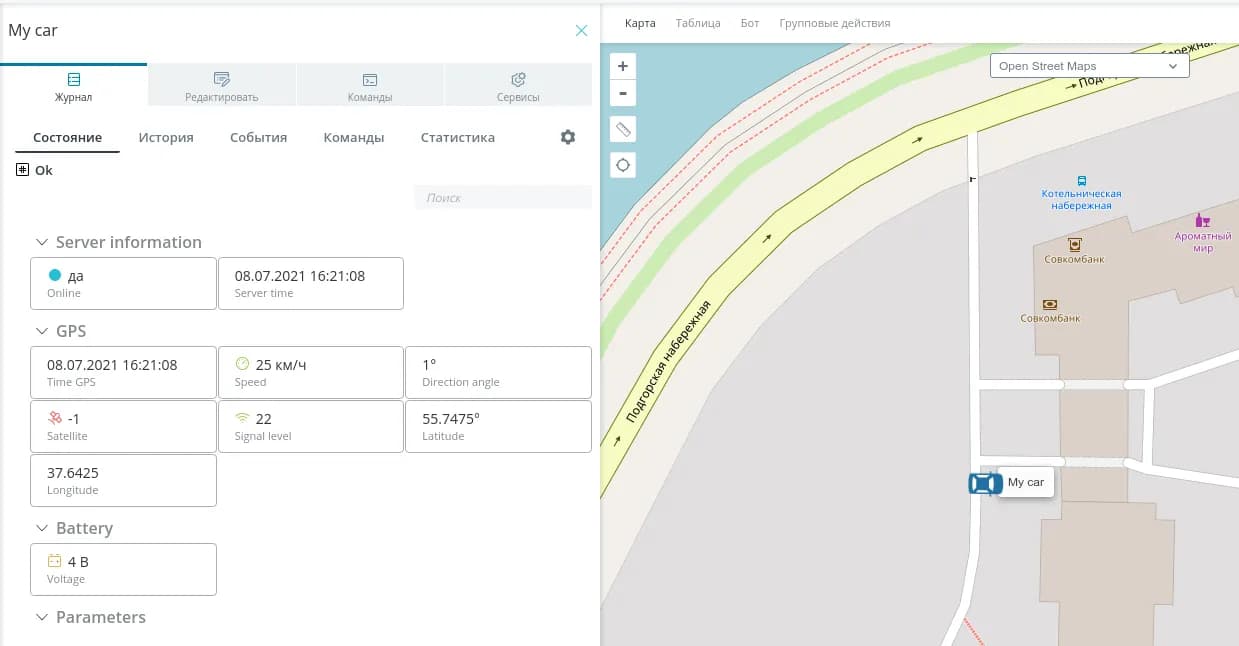Open the Таблица view
The width and height of the screenshot is (1239, 646).
[x=698, y=23]
